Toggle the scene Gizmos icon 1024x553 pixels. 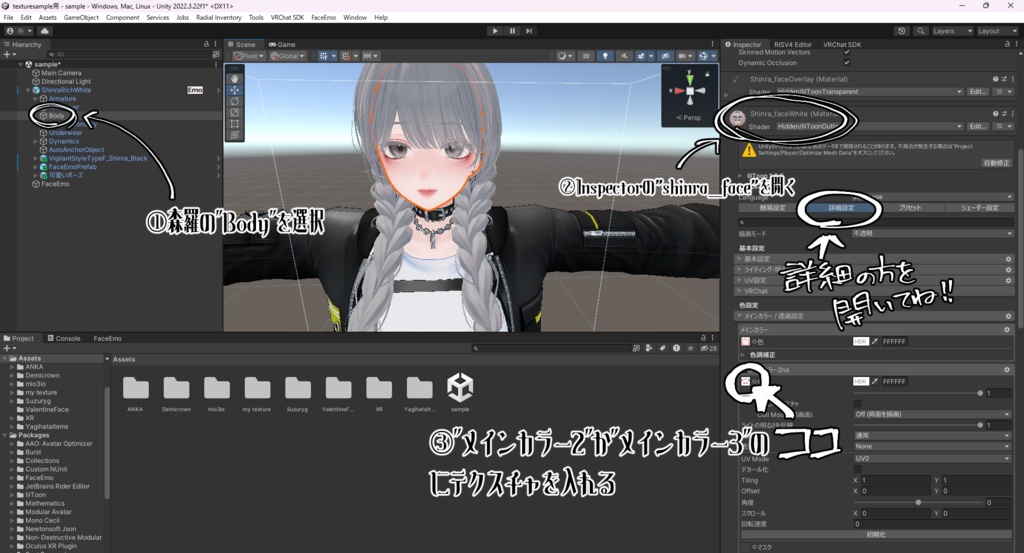coord(703,56)
